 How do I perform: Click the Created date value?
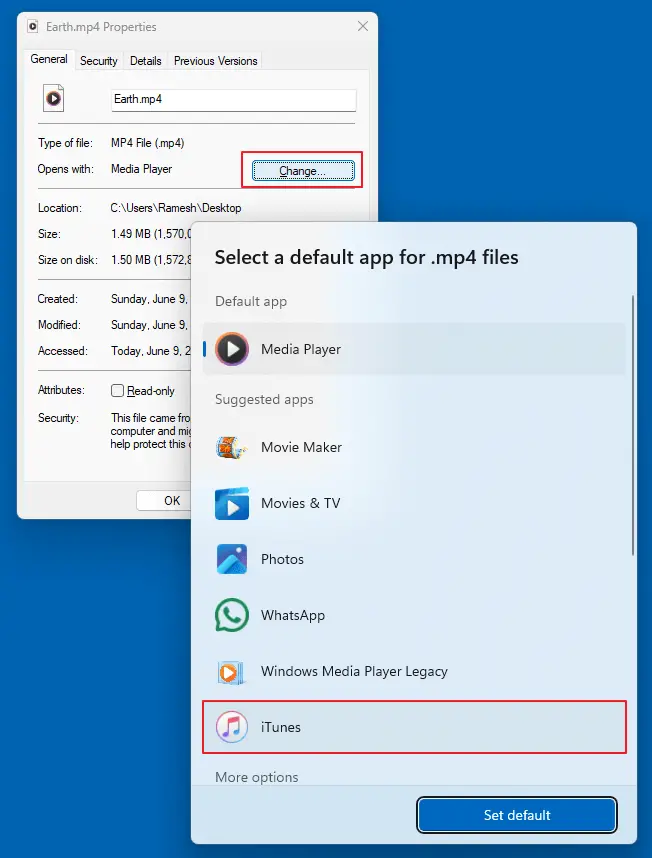149,299
